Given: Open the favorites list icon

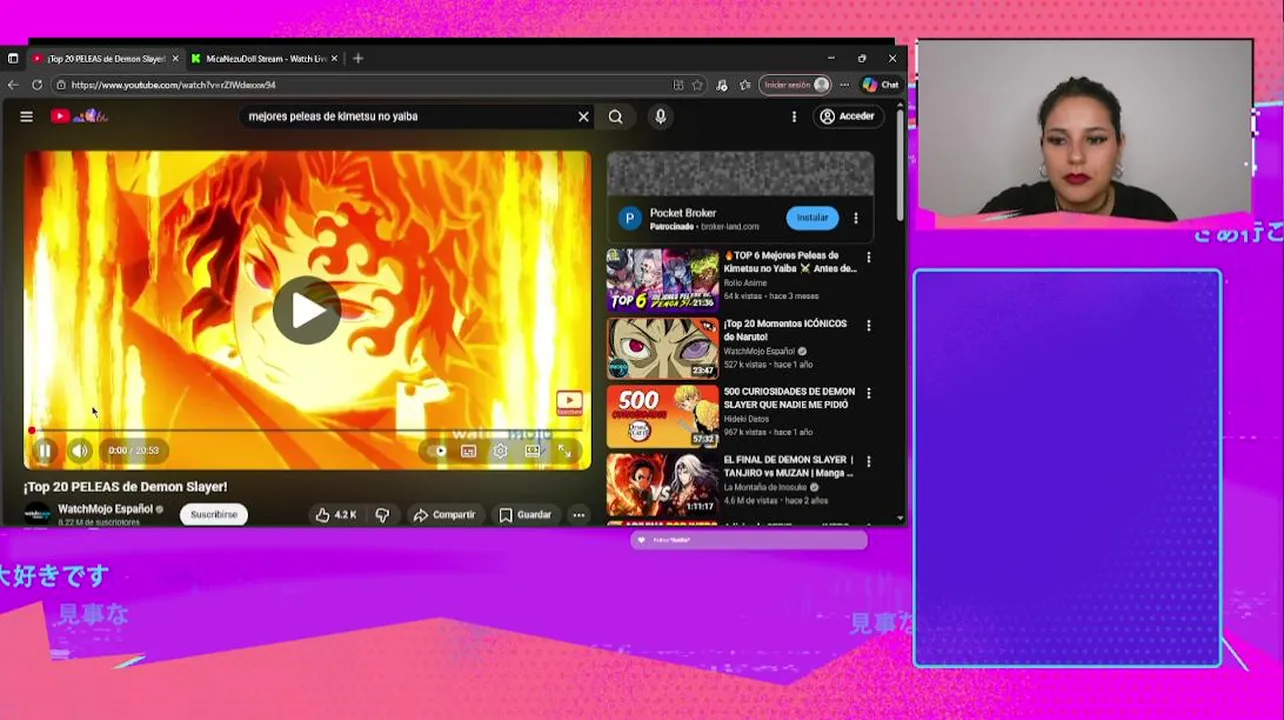Looking at the screenshot, I should 744,85.
